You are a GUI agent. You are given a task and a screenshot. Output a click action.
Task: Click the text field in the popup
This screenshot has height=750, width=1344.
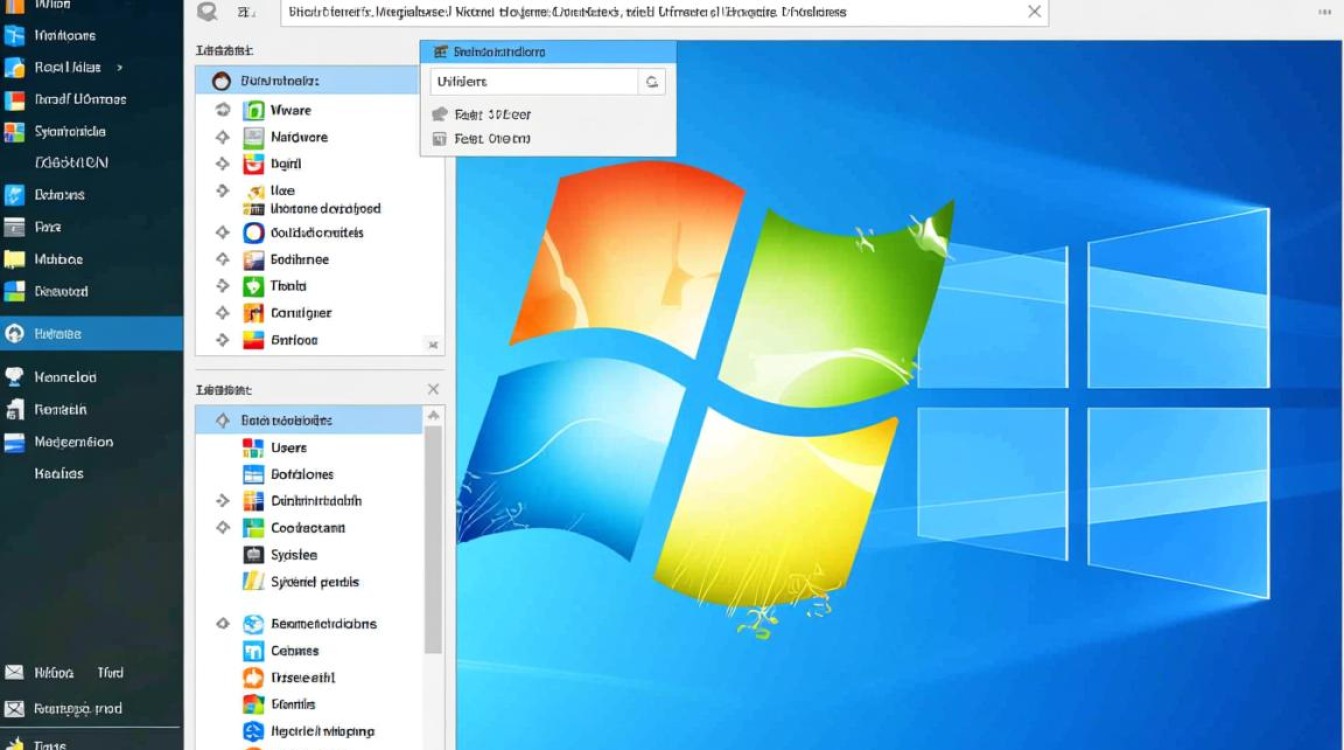click(534, 82)
